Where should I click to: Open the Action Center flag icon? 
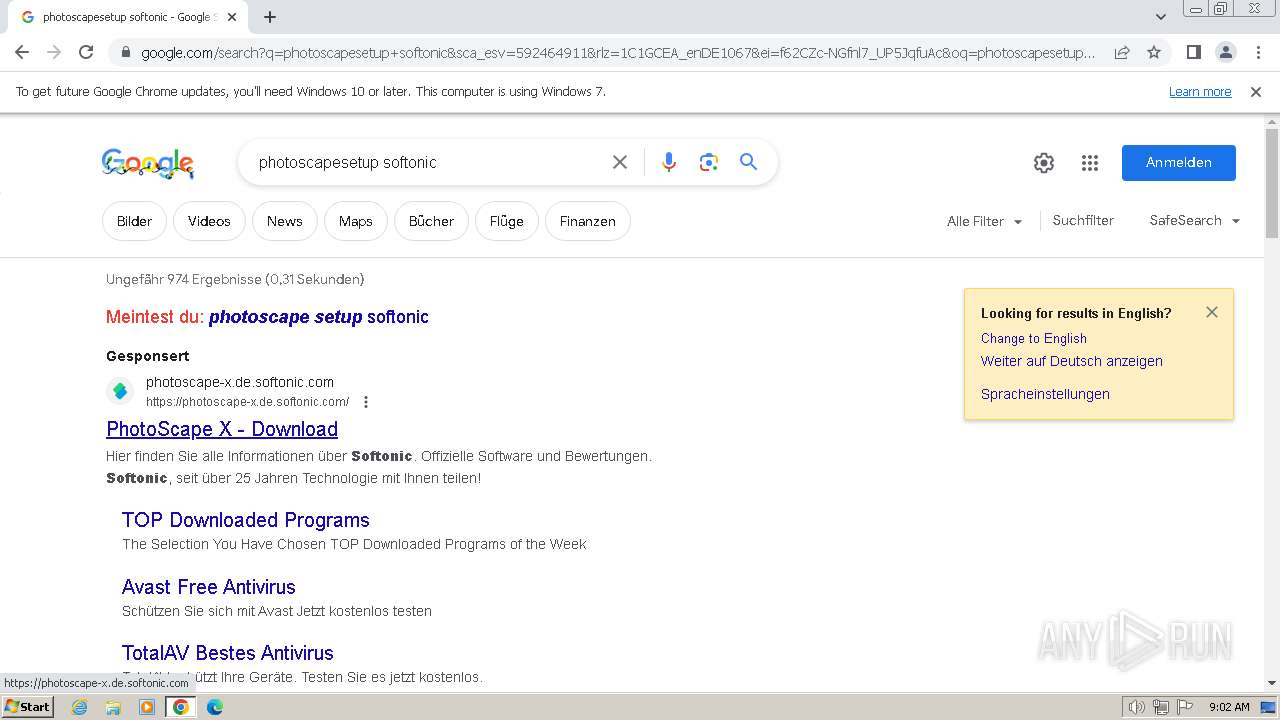[x=1184, y=707]
